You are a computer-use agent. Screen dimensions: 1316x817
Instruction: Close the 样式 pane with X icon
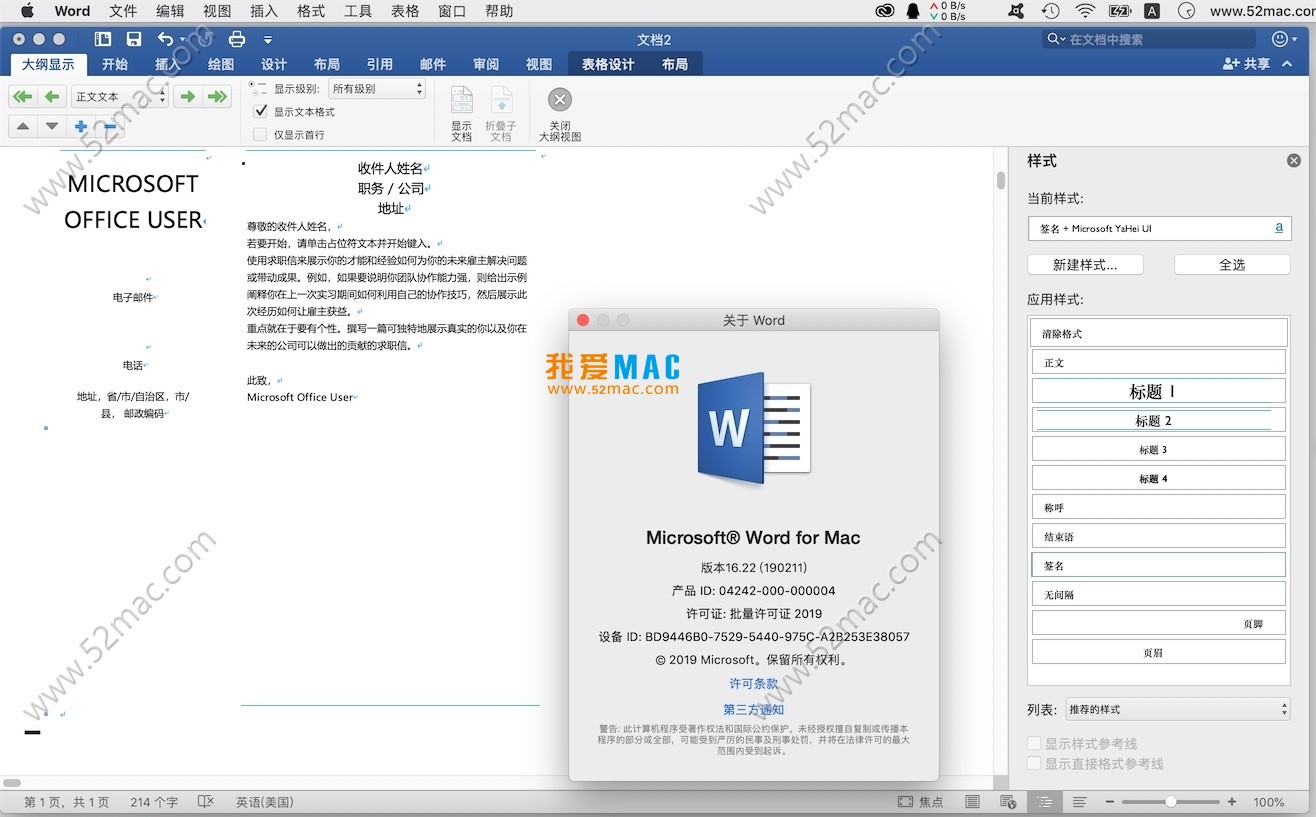pos(1294,160)
